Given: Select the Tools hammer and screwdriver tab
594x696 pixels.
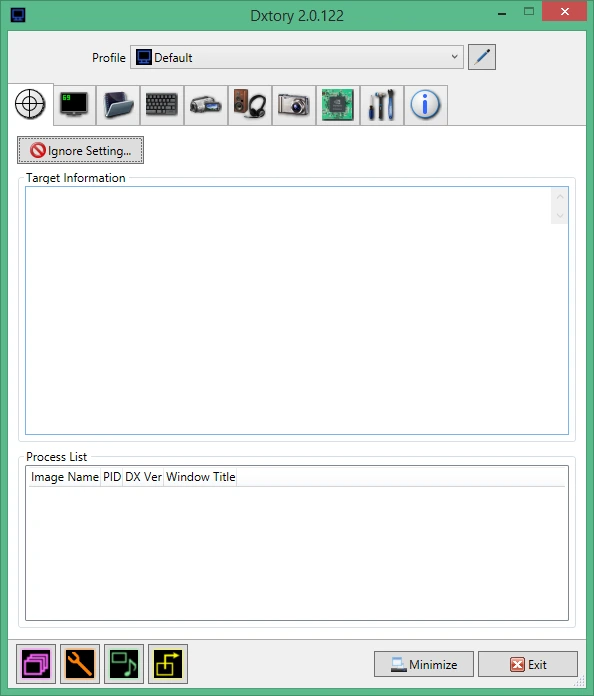Looking at the screenshot, I should click(x=381, y=105).
